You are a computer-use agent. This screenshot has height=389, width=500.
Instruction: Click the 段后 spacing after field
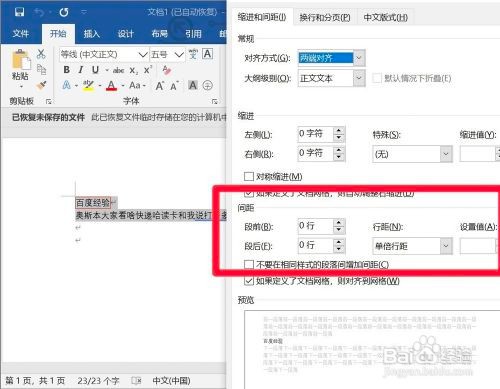tap(315, 245)
